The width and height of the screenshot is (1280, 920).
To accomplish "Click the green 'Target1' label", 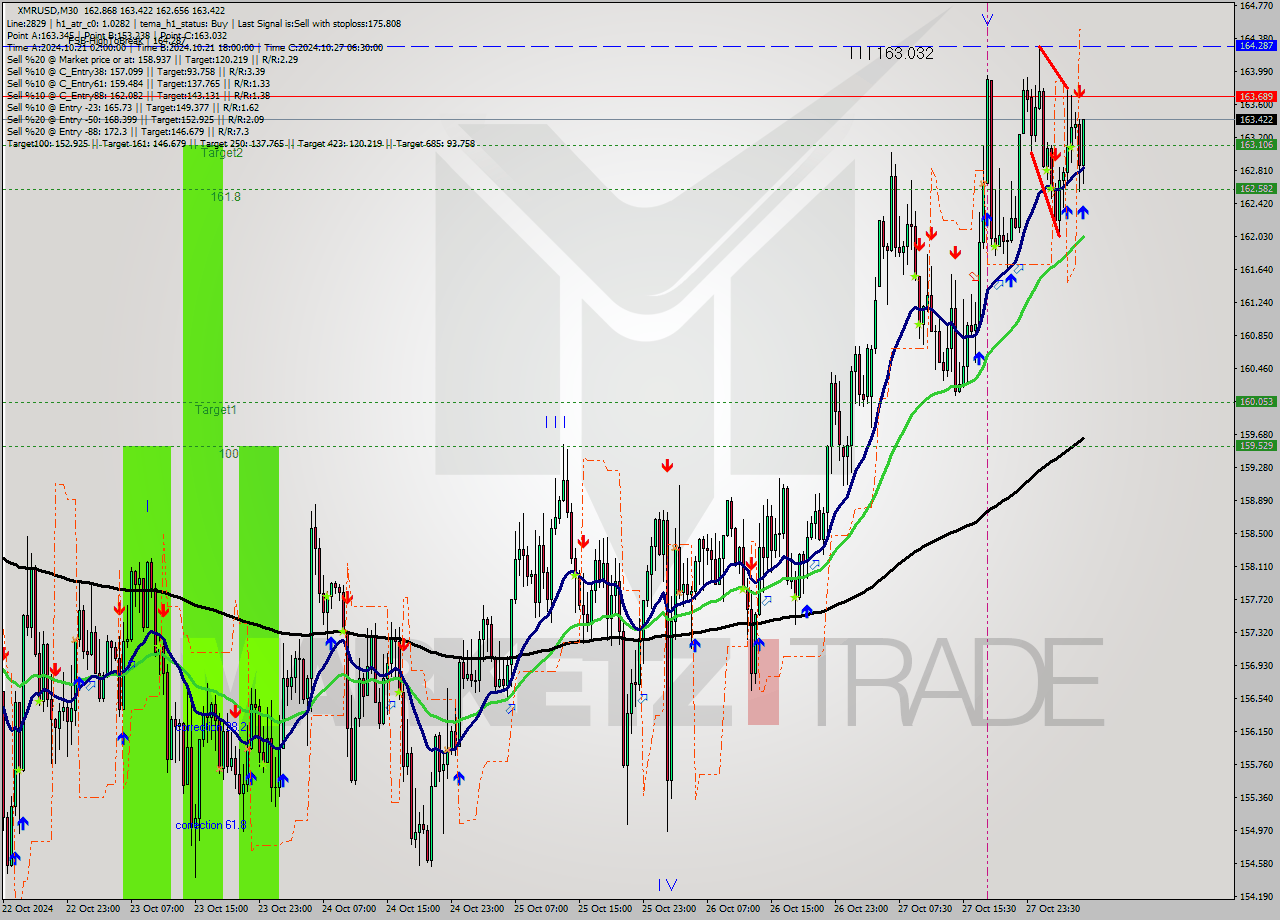I will coord(216,410).
